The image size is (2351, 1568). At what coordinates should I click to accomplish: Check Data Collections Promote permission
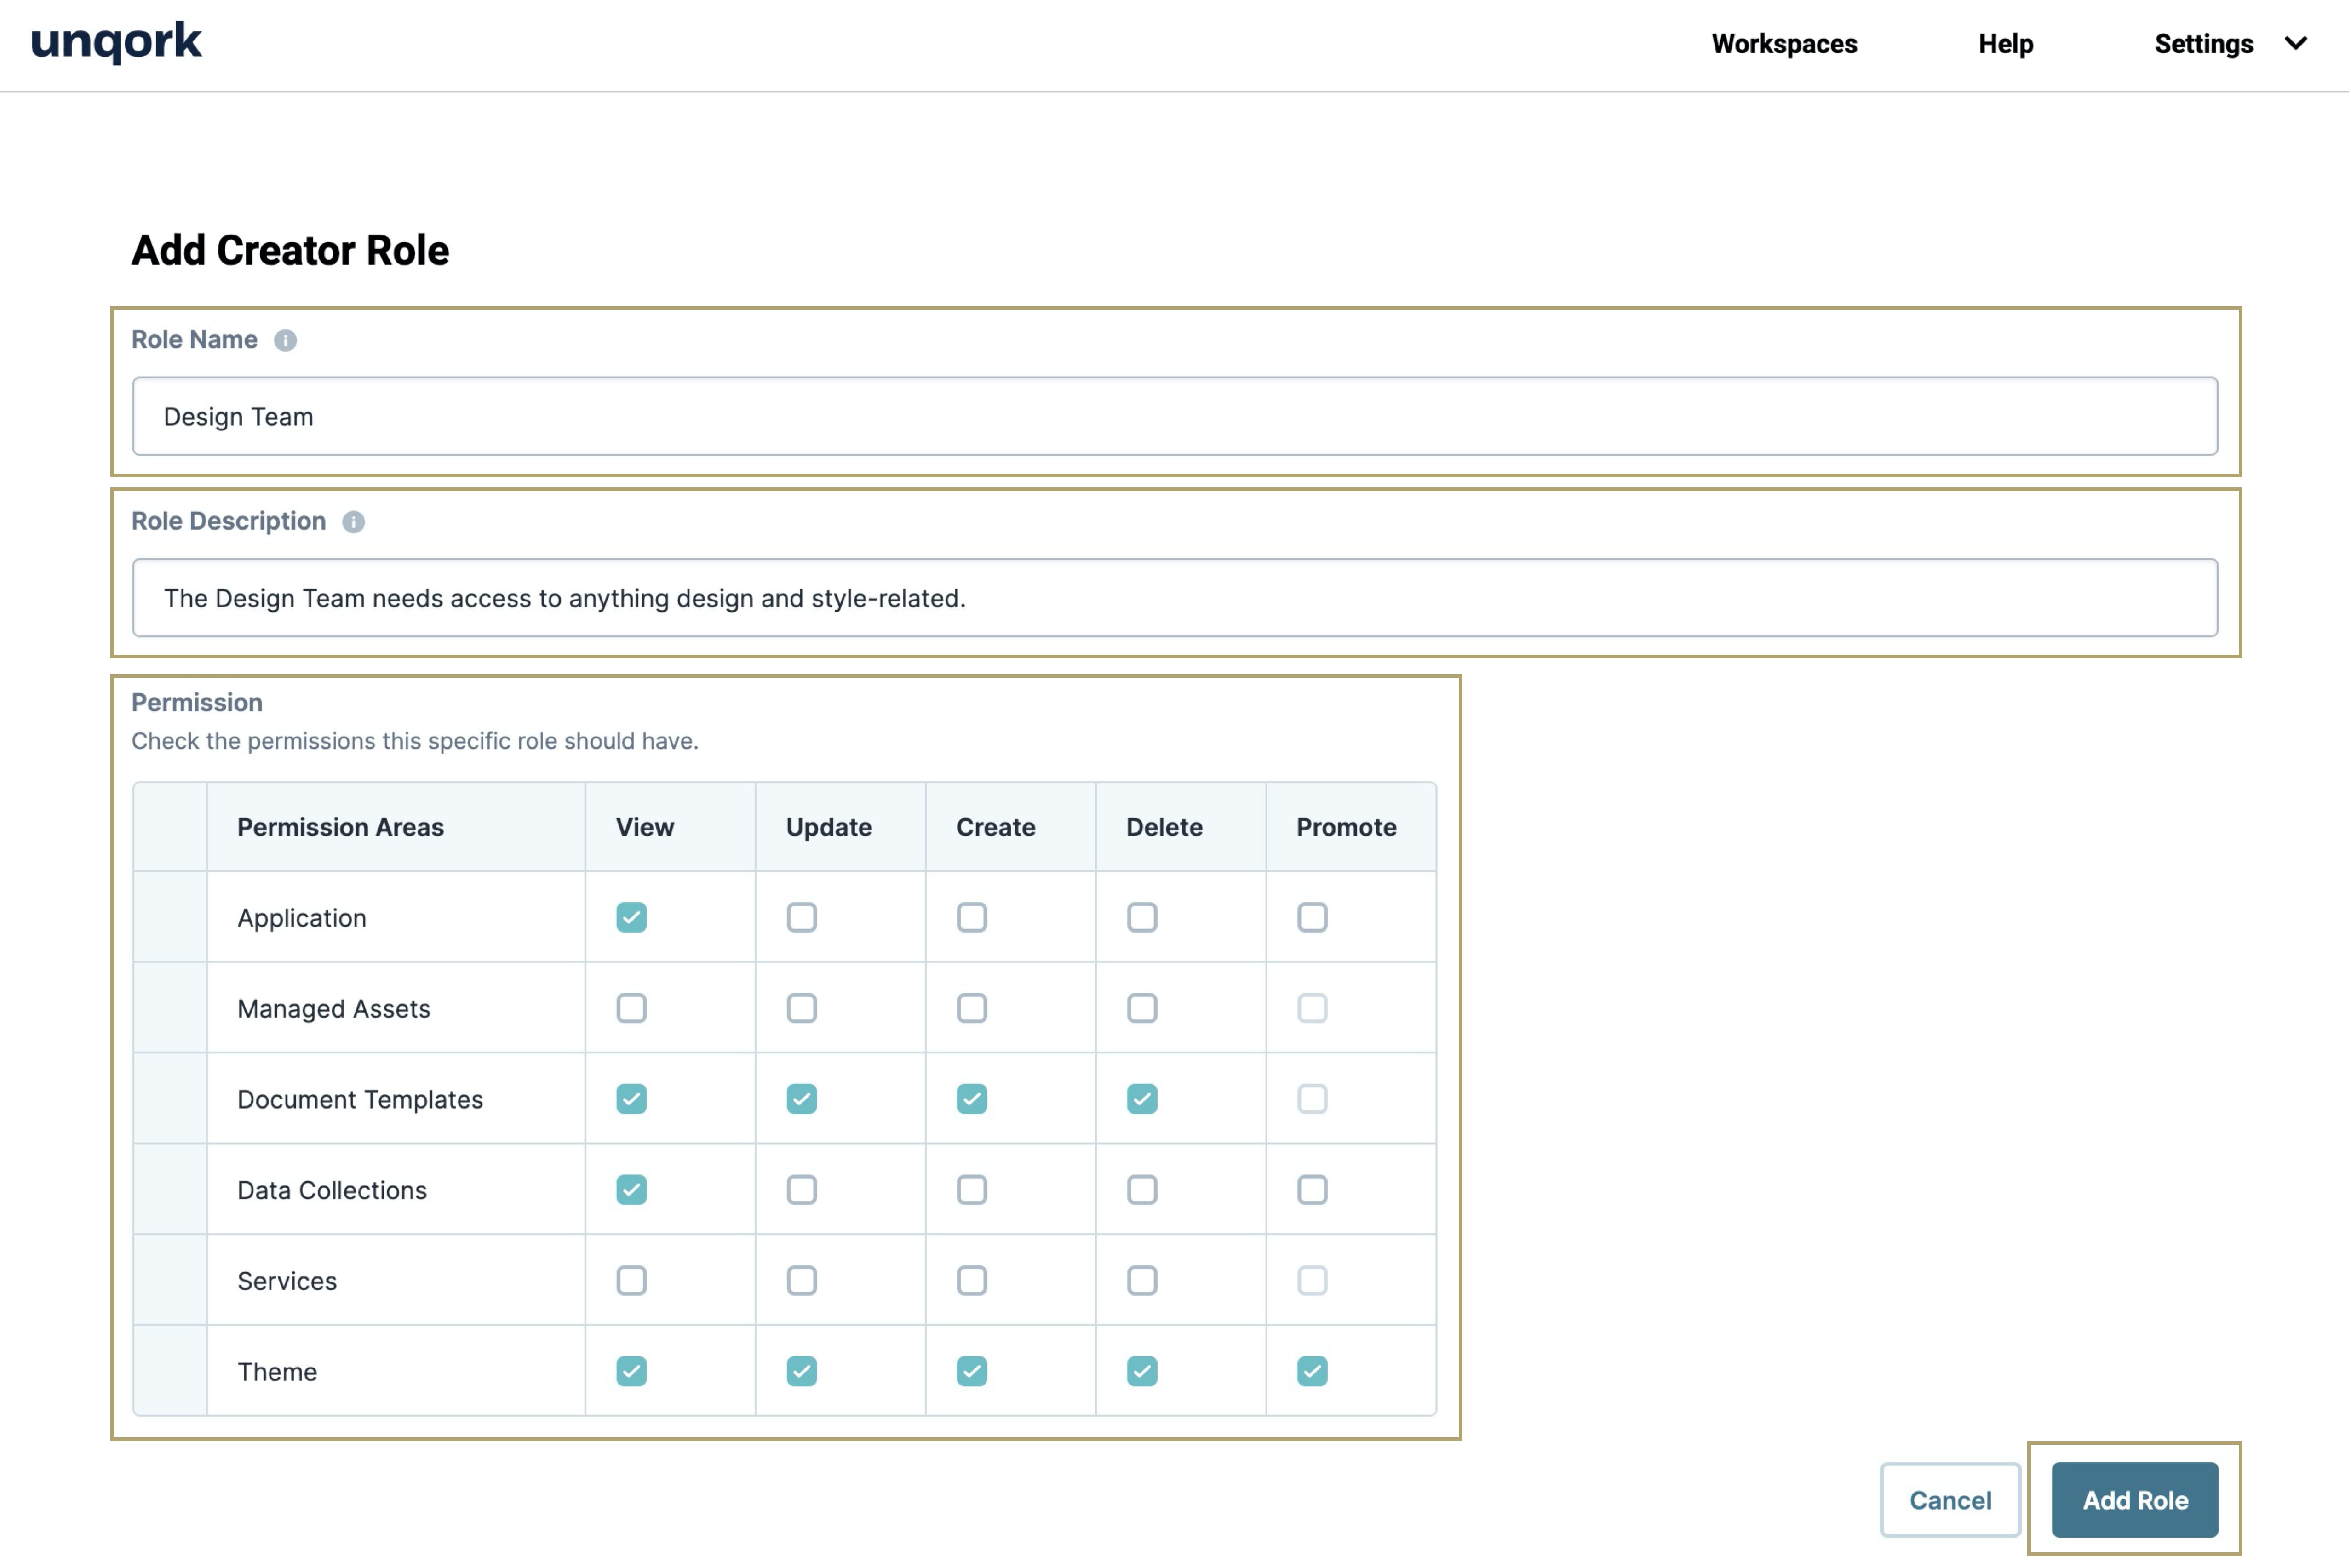coord(1313,1190)
